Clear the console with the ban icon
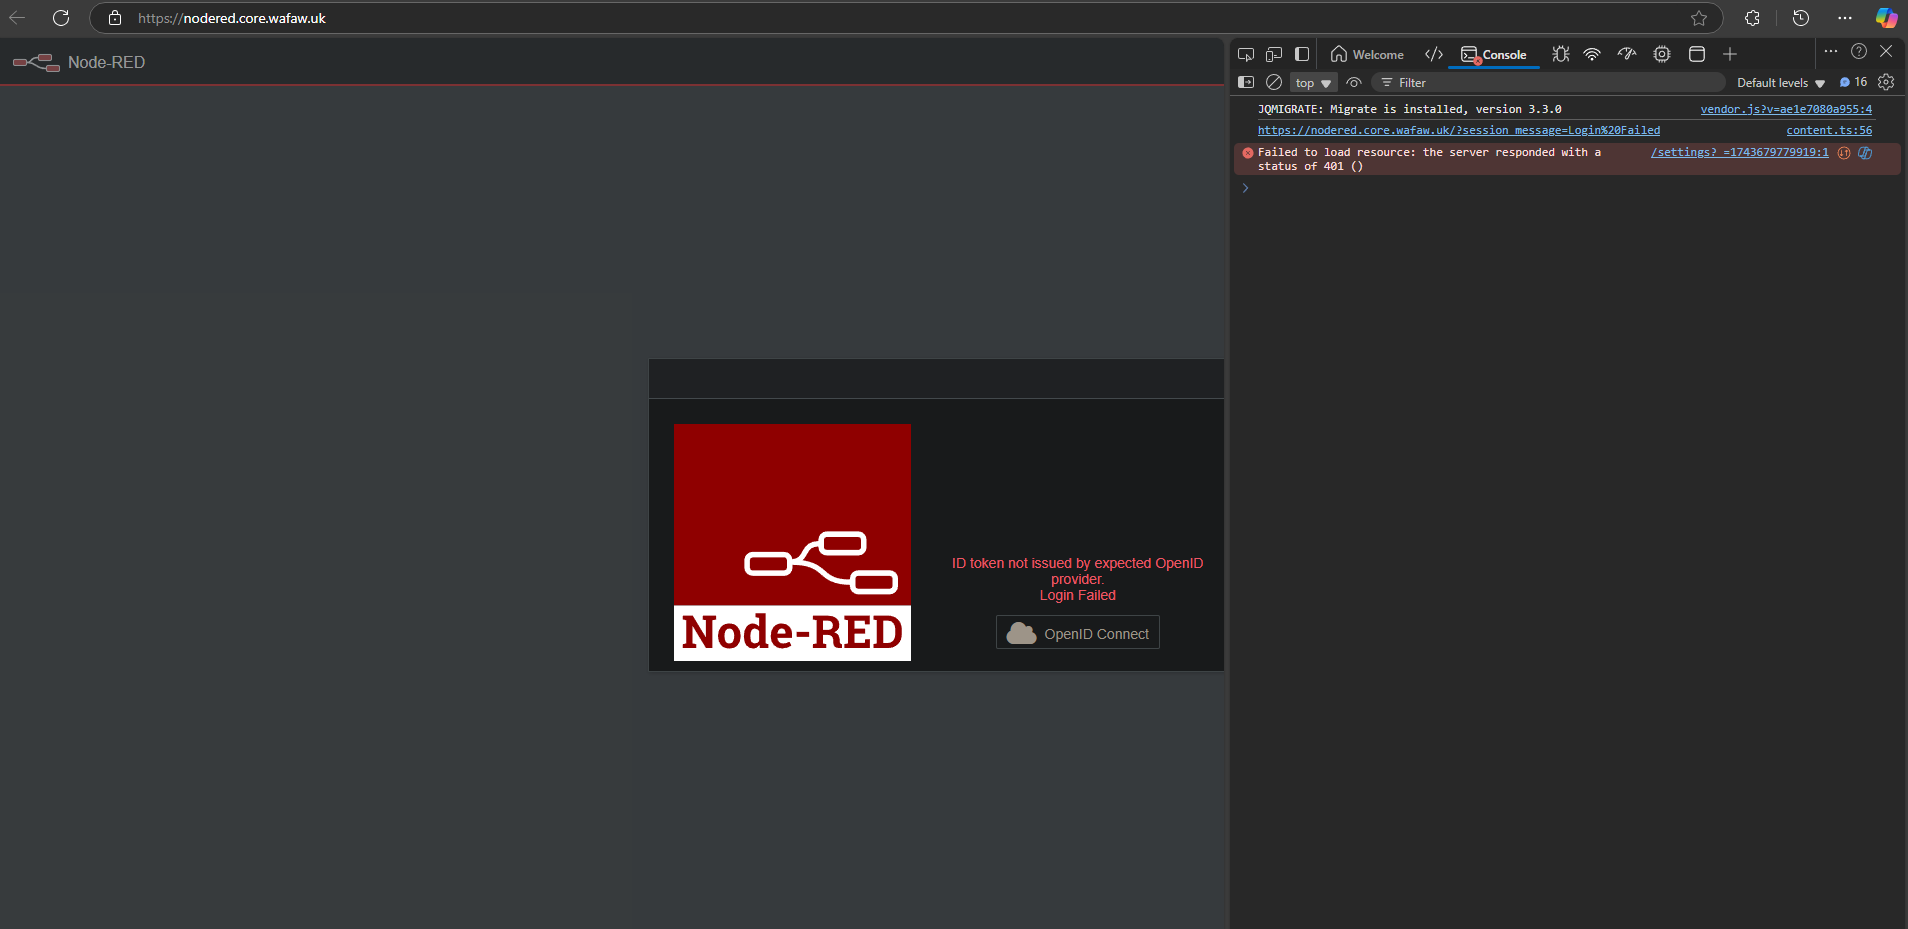Screen dimensions: 1908x929 (1274, 82)
